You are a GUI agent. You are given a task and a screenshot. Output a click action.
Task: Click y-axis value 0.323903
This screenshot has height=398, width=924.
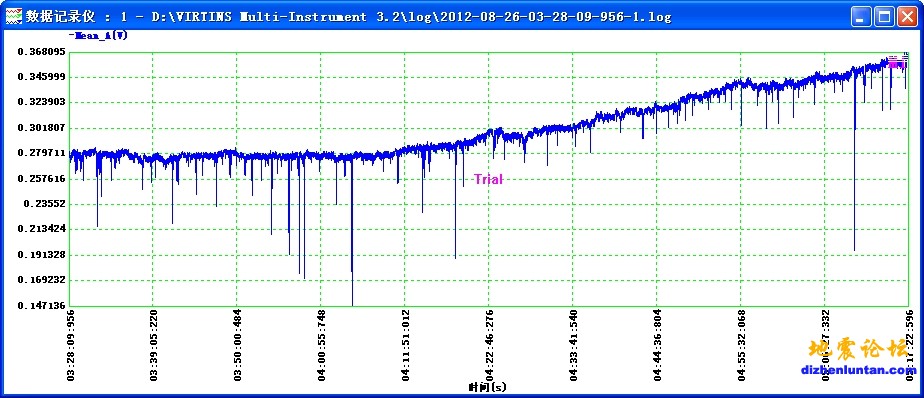tap(41, 103)
